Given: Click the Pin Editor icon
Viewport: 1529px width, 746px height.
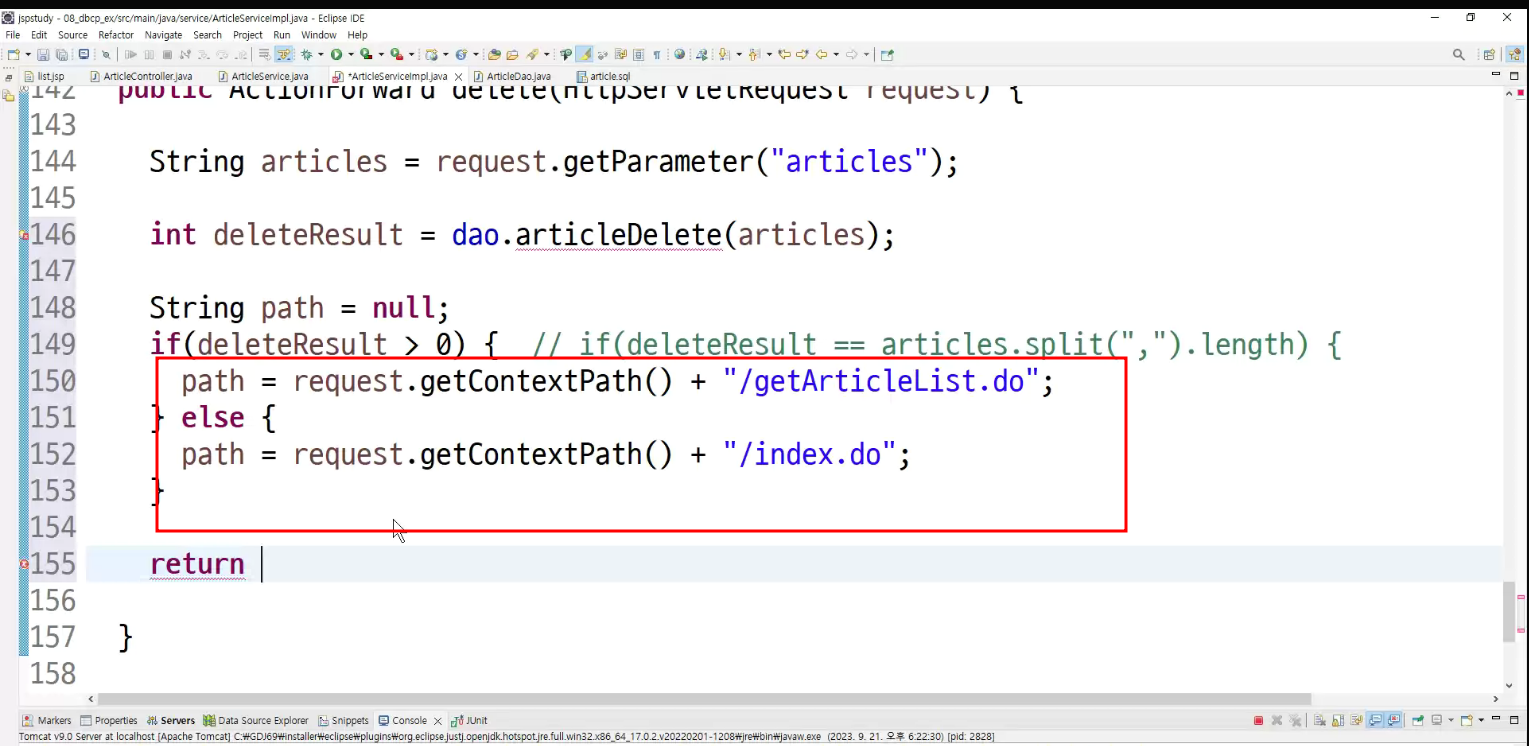Looking at the screenshot, I should pyautogui.click(x=887, y=54).
